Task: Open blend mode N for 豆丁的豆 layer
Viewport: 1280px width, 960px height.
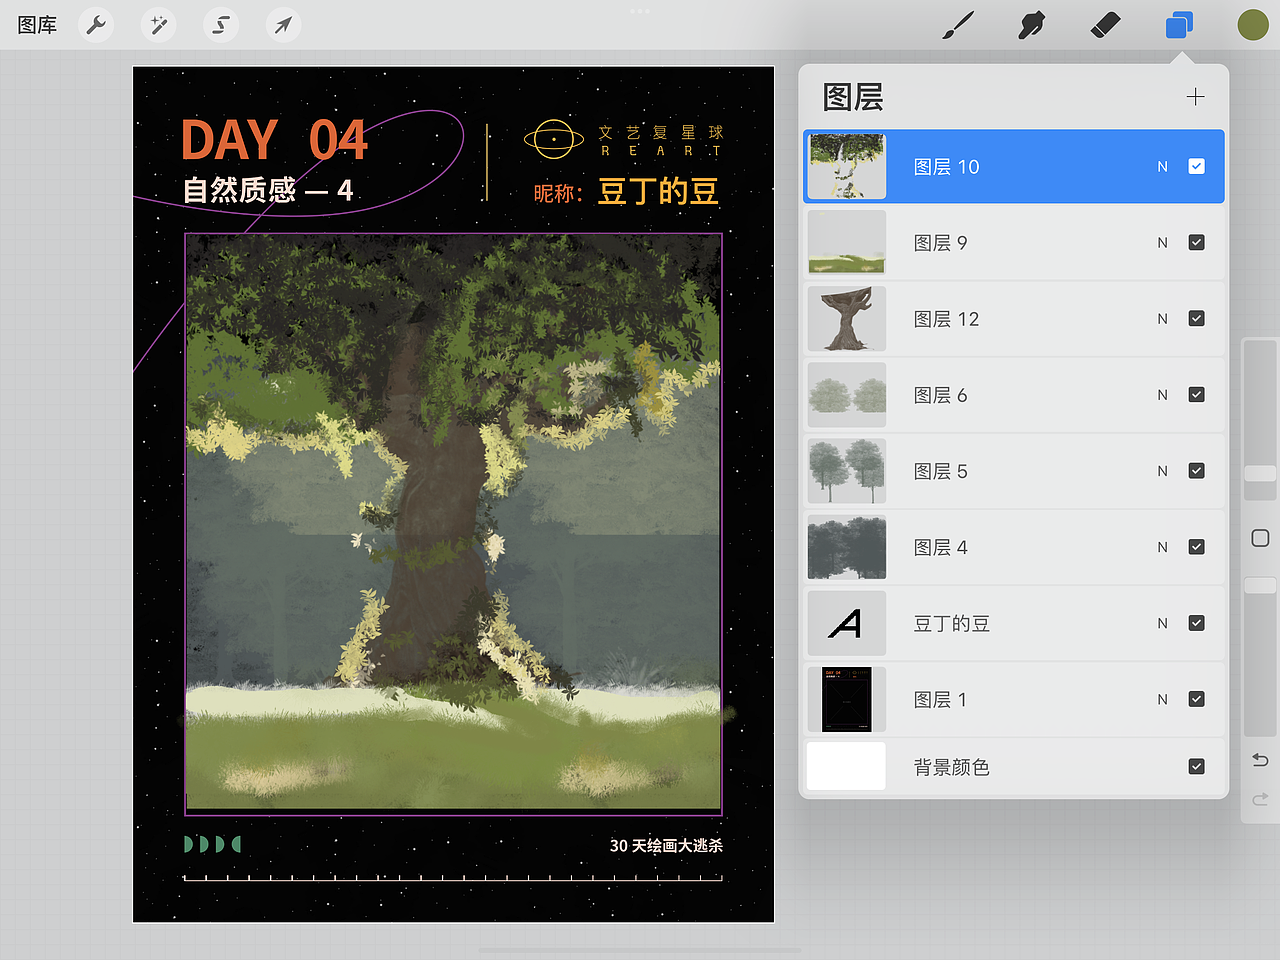Action: (1162, 623)
